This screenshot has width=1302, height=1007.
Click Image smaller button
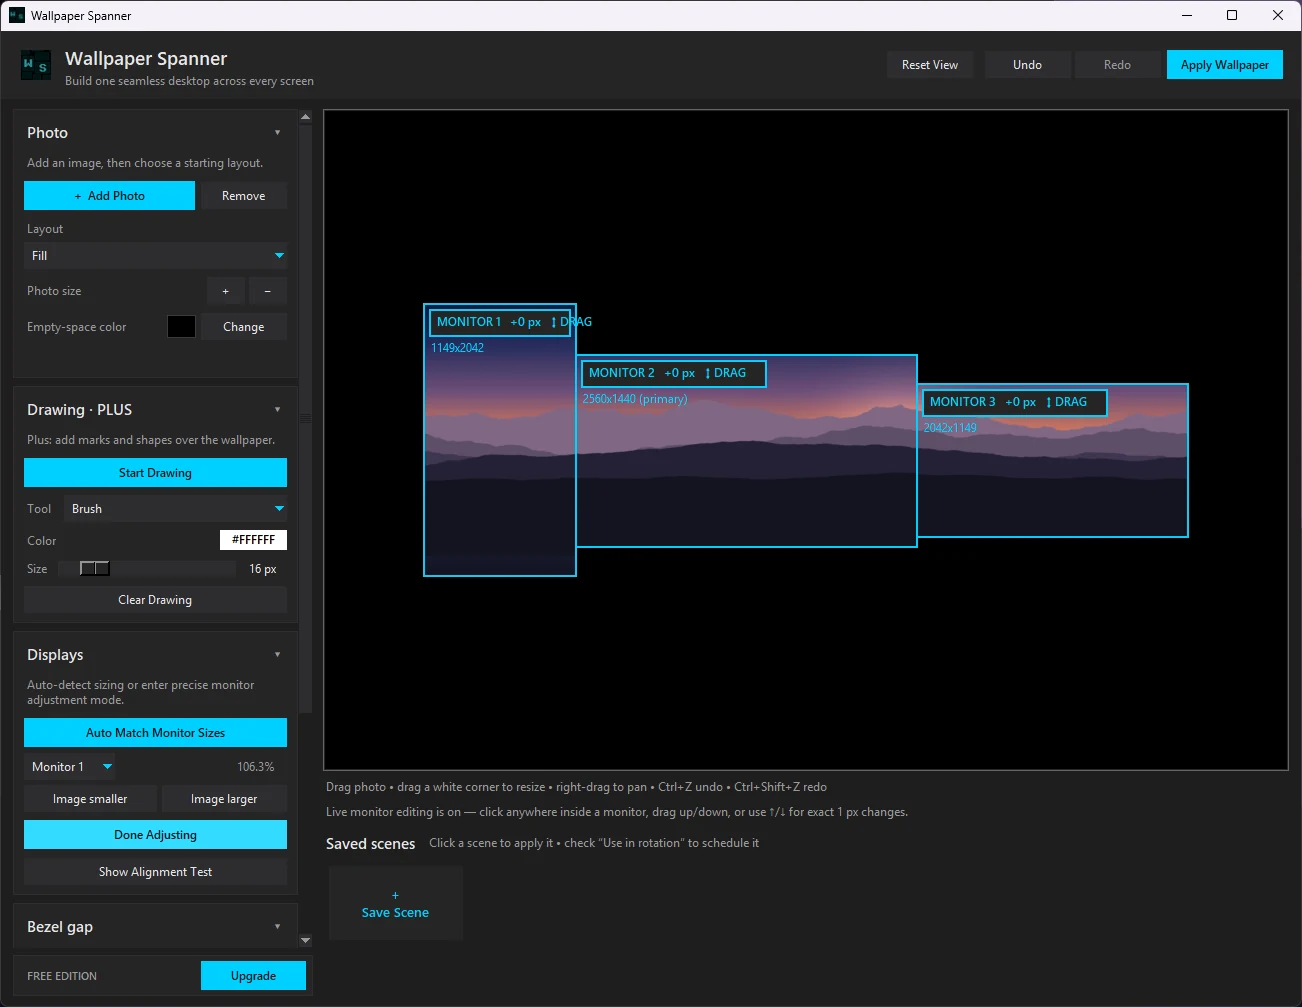[90, 799]
